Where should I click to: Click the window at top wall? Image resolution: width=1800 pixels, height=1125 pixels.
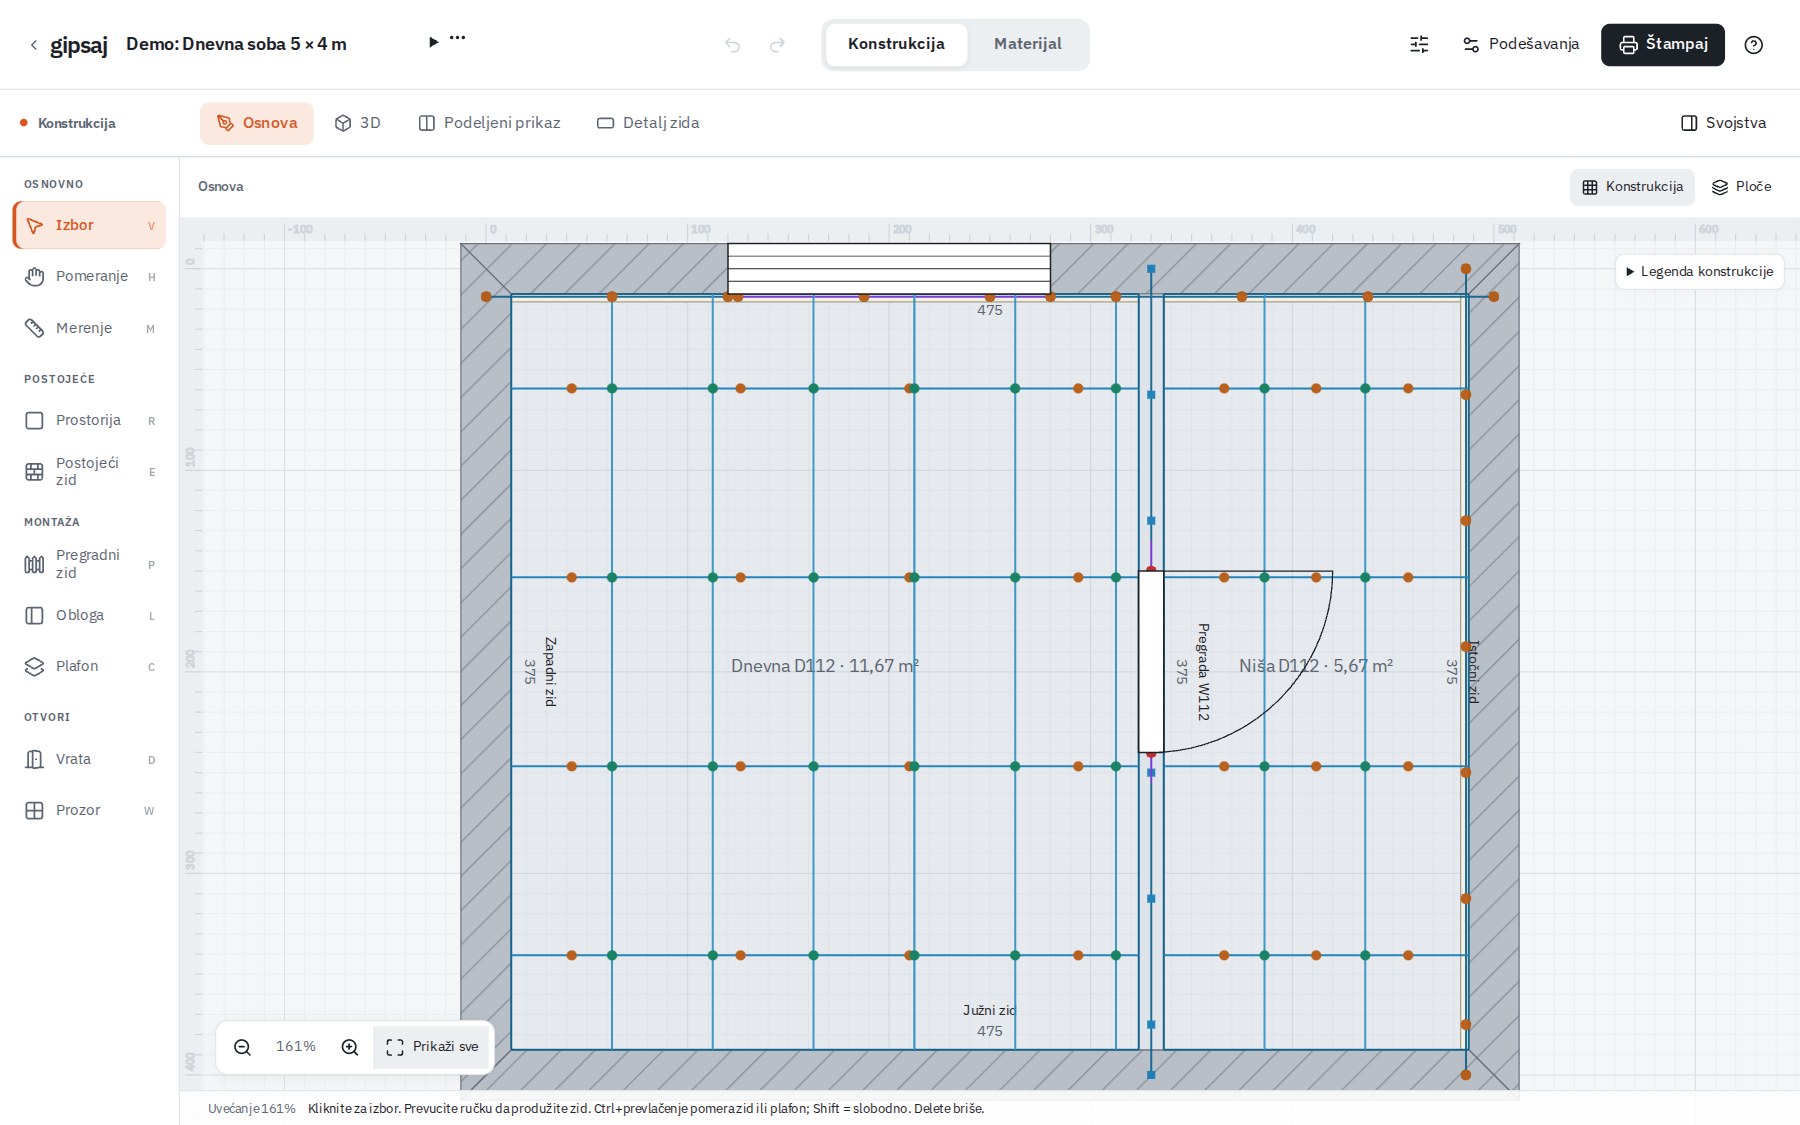(889, 268)
